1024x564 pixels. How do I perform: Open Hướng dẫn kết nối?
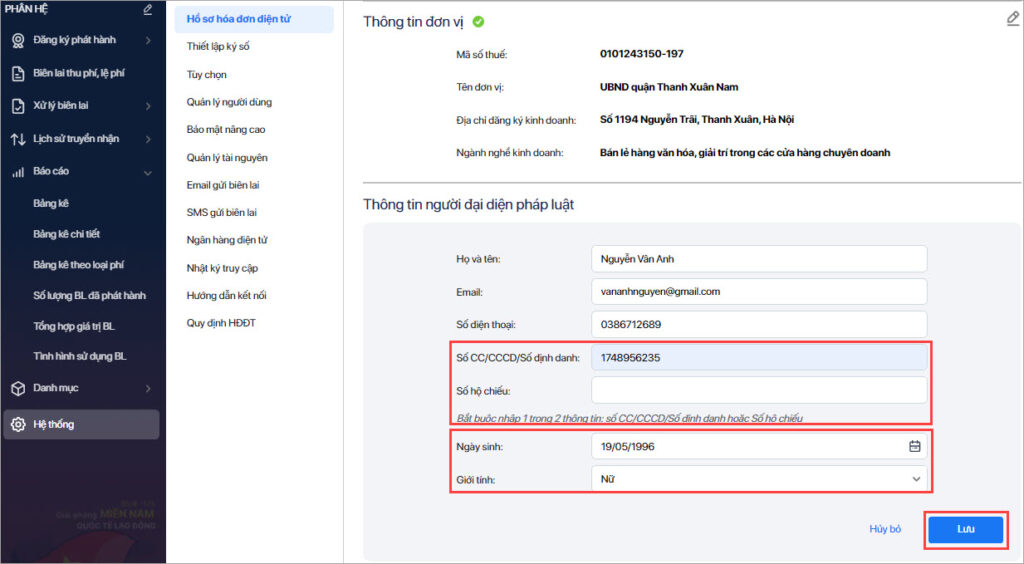[226, 295]
